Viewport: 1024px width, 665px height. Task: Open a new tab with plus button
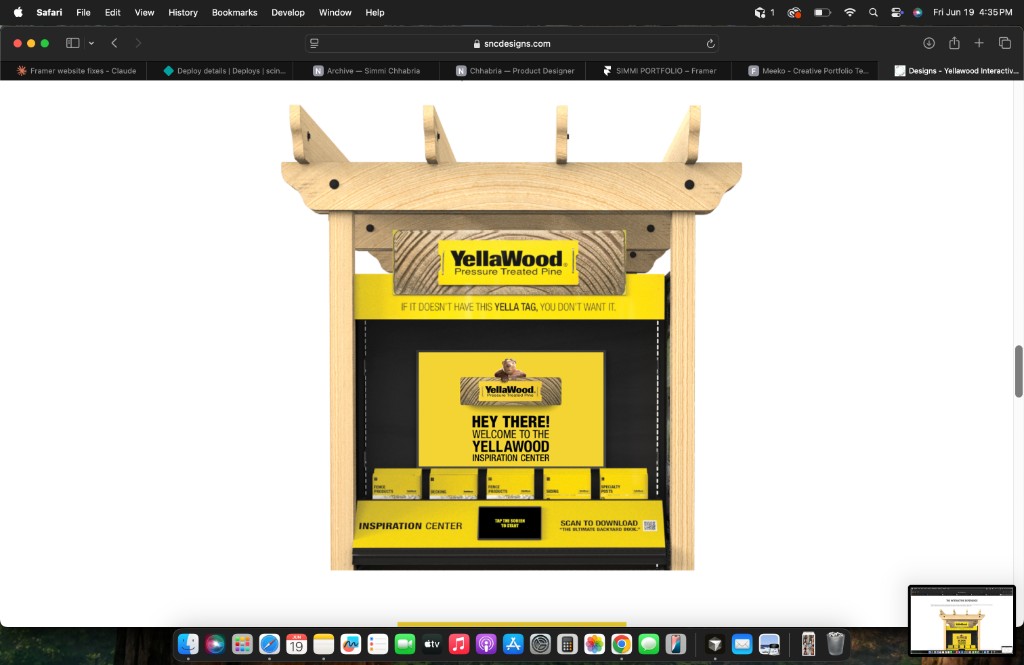(x=979, y=43)
